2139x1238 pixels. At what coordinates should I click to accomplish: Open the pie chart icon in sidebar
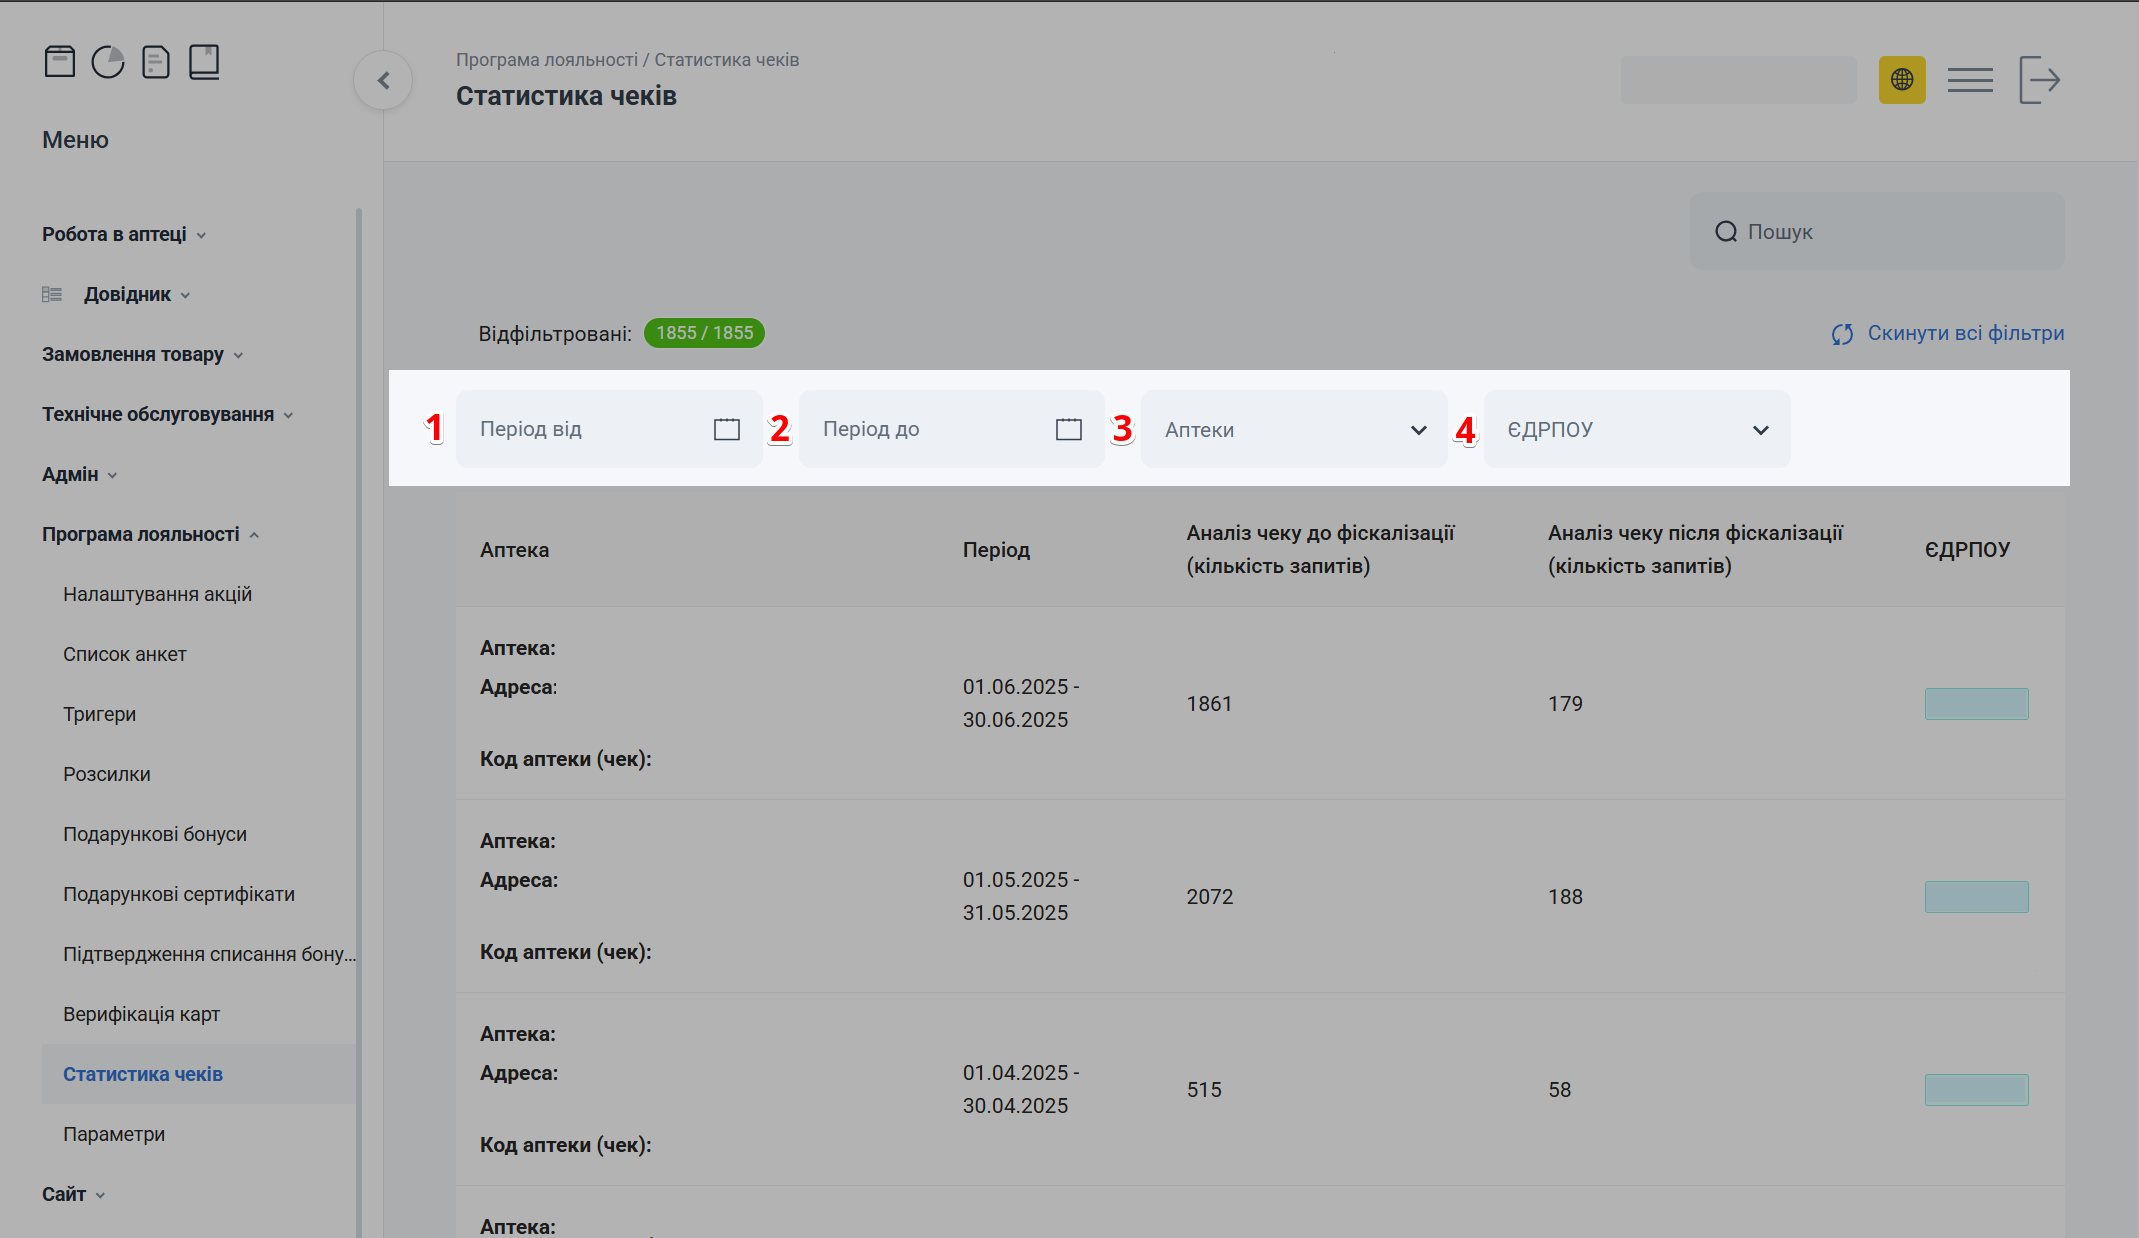pyautogui.click(x=108, y=62)
